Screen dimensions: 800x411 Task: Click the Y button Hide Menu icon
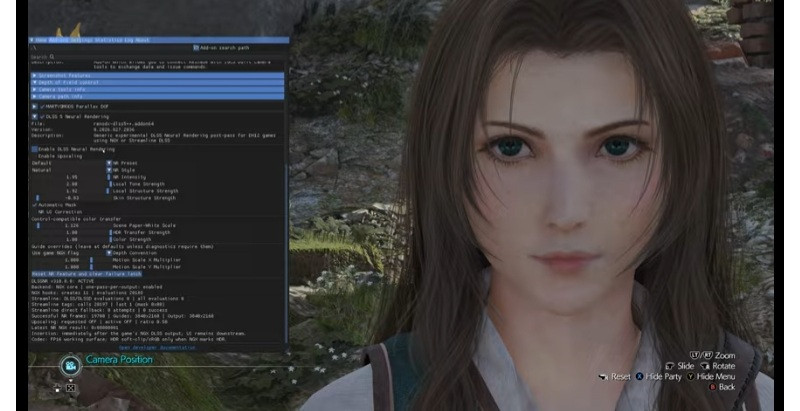(x=691, y=376)
